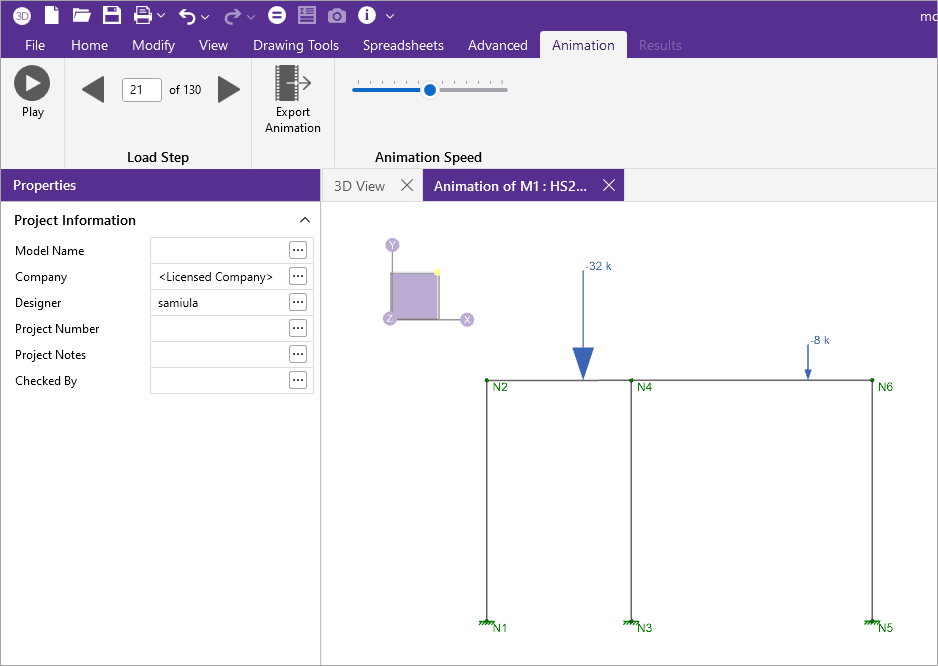
Task: Click the load step number input field
Action: point(141,90)
